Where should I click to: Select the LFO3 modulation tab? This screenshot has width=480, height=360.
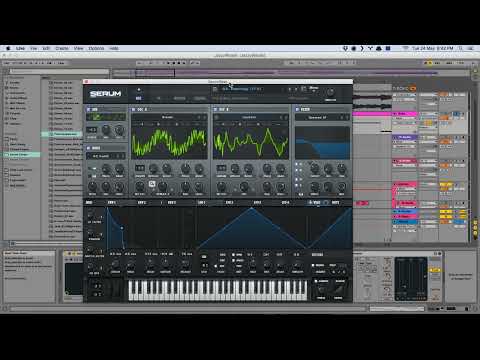pyautogui.click(x=257, y=202)
